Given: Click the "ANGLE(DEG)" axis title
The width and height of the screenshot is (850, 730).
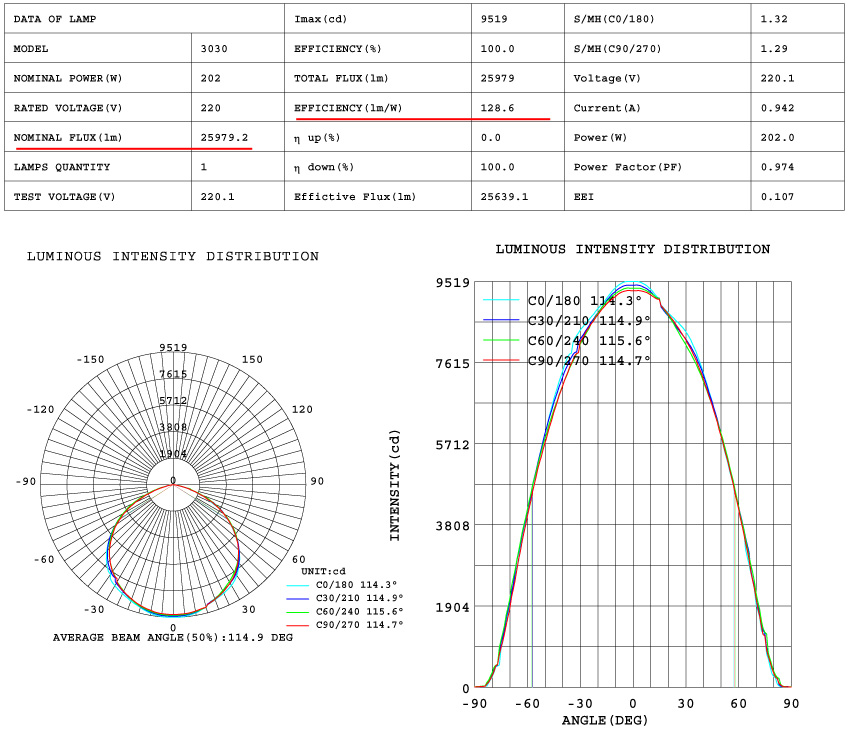Looking at the screenshot, I should [604, 721].
